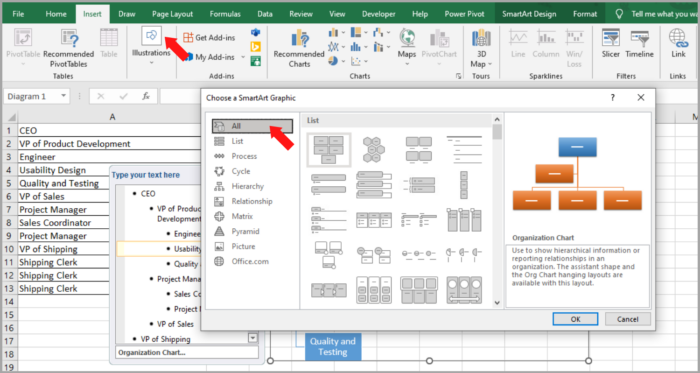The width and height of the screenshot is (700, 373).
Task: Click OK in SmartArt dialog
Action: tap(575, 319)
